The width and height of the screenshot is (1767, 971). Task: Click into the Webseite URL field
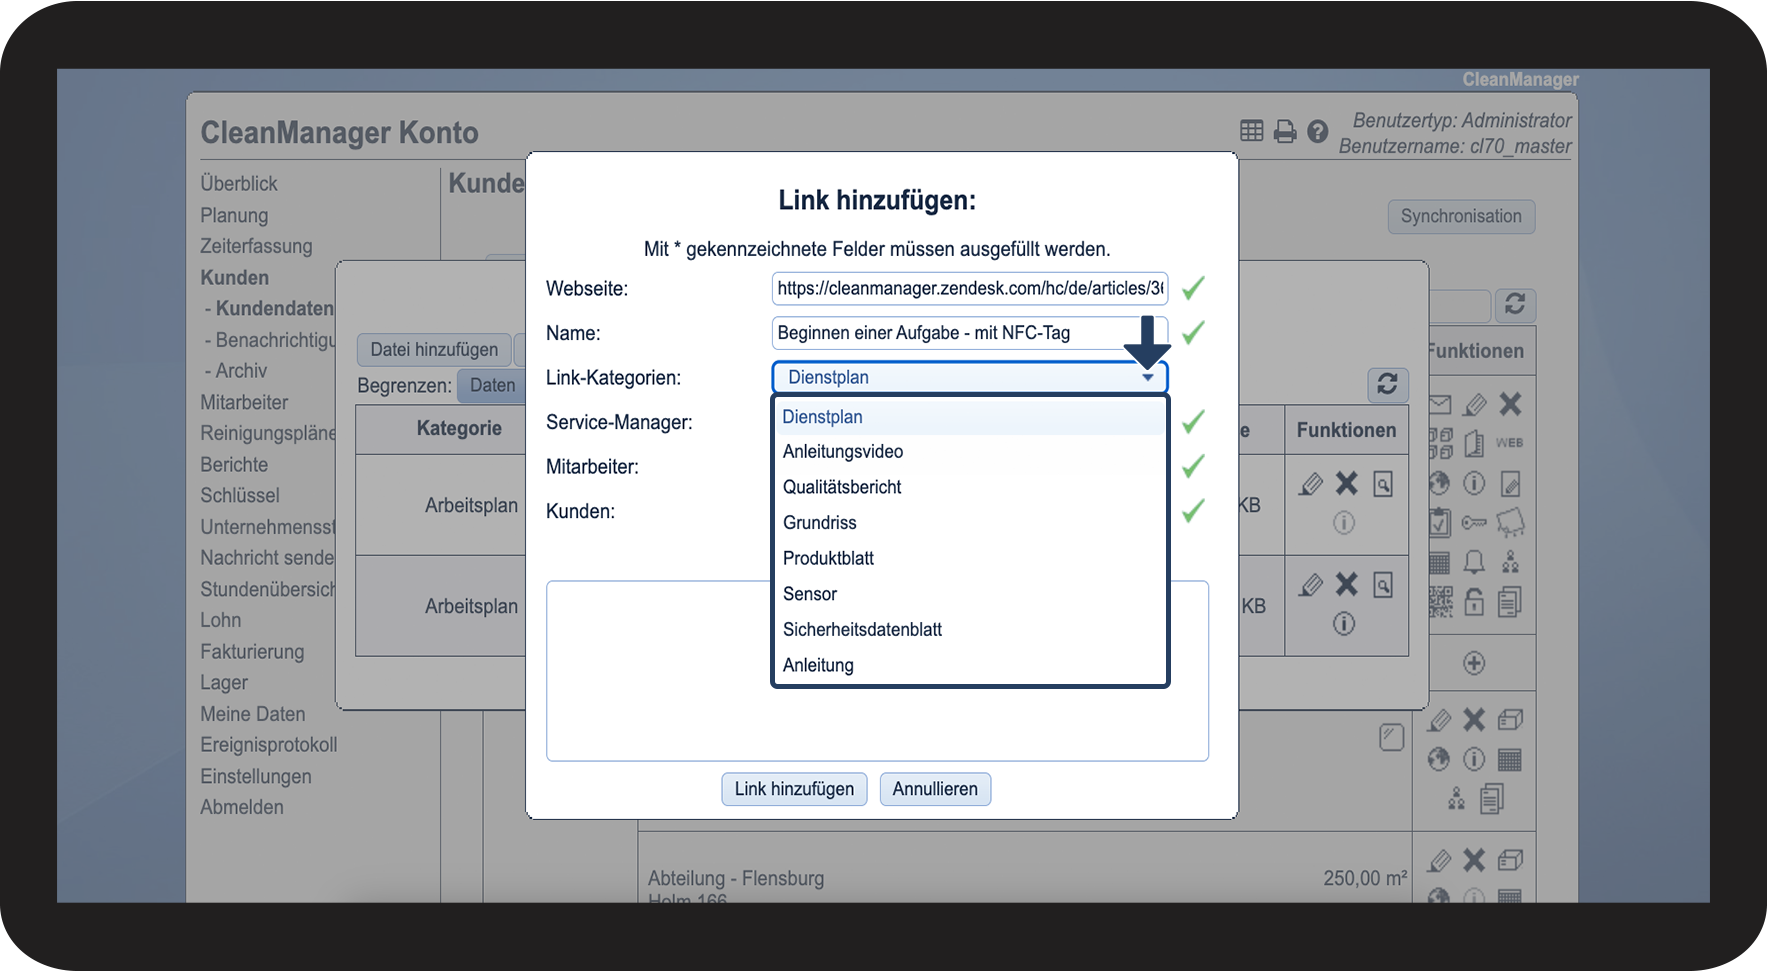coord(969,289)
